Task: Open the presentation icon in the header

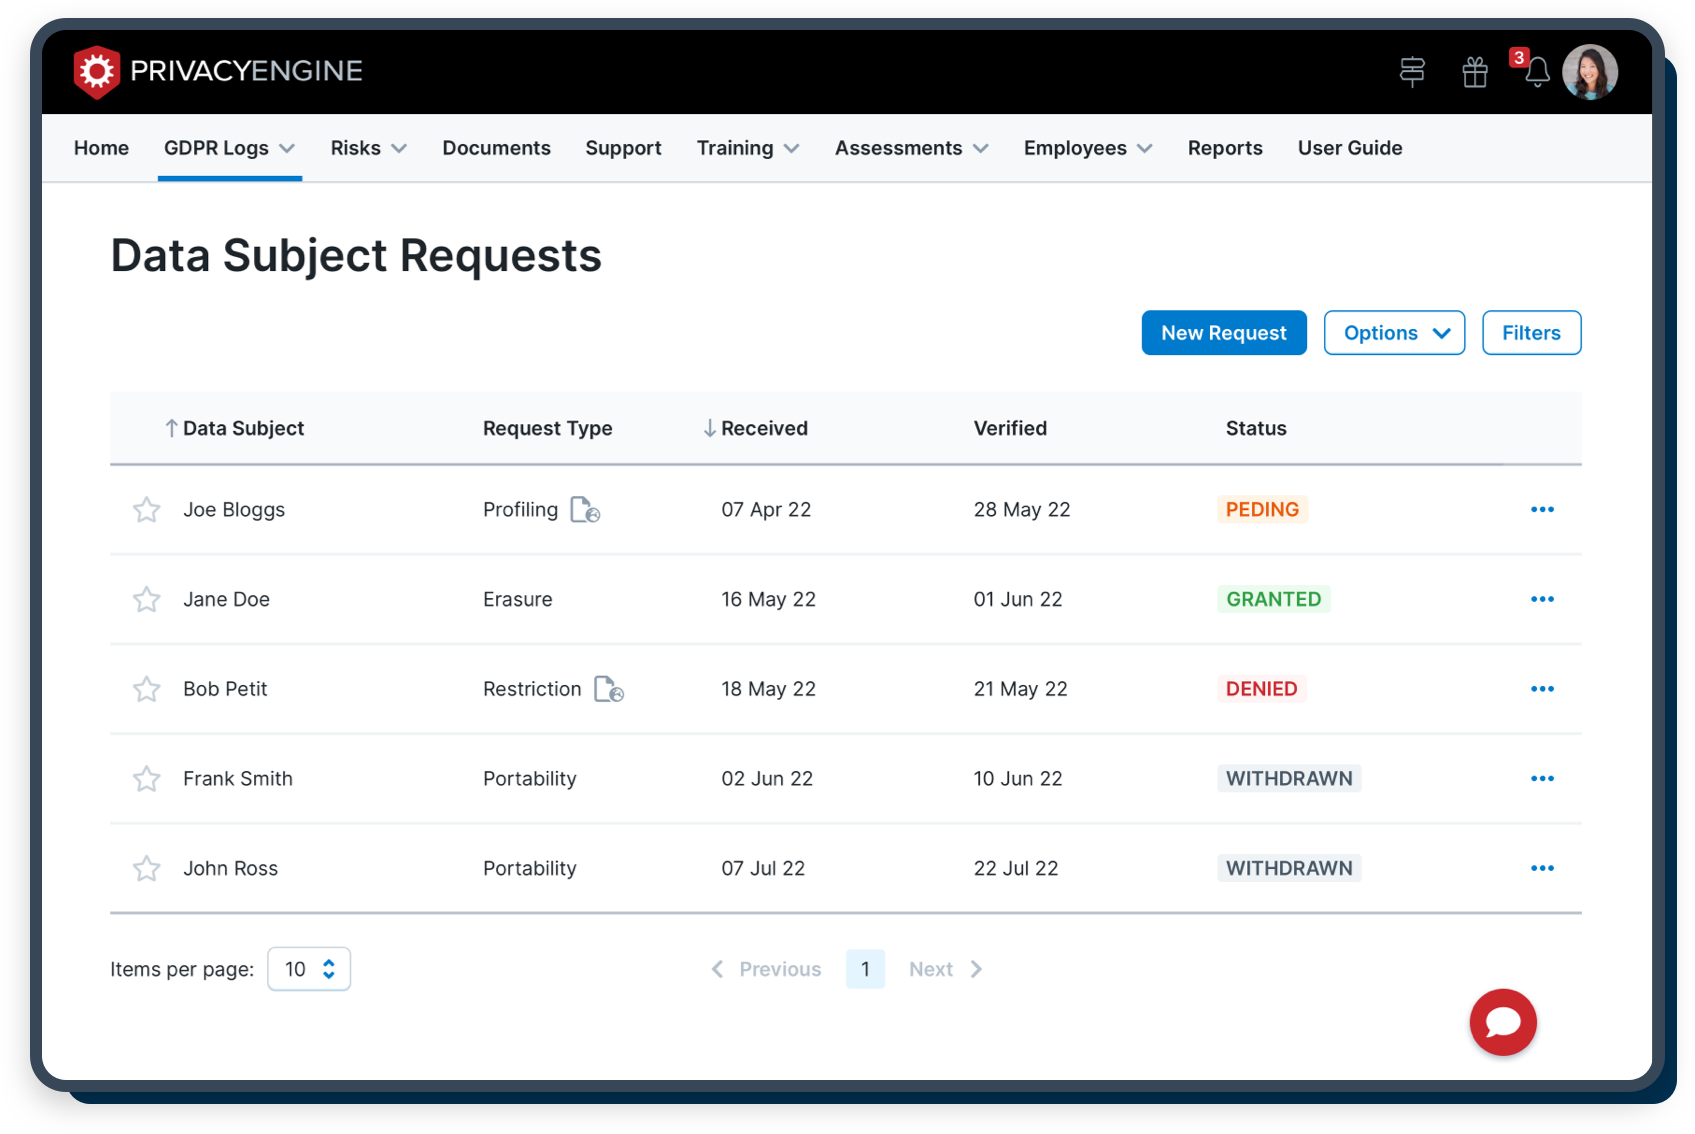Action: (1412, 72)
